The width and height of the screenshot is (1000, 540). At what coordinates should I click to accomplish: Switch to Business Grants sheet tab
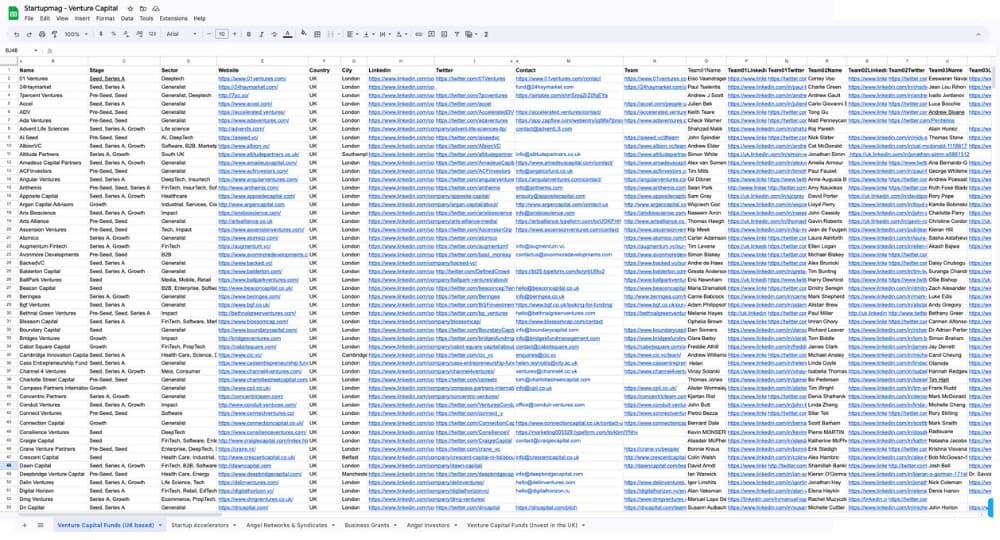pos(371,525)
